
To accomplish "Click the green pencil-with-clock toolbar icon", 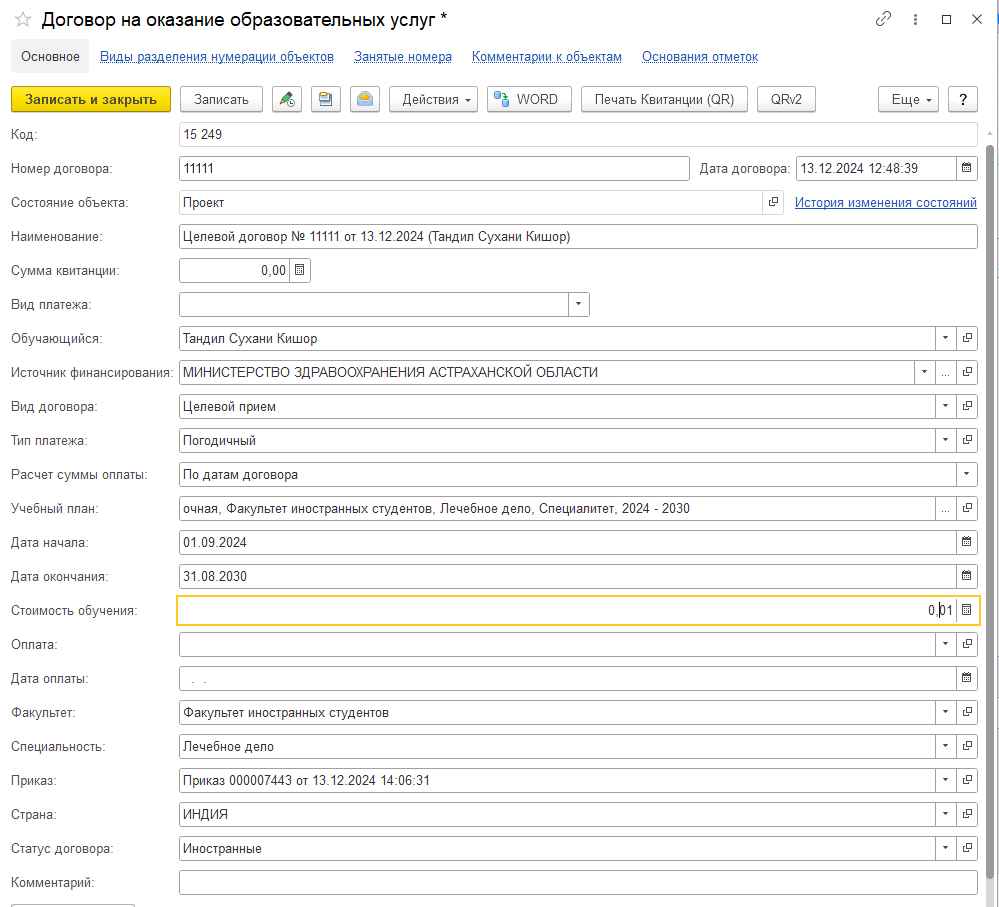I will tap(287, 99).
